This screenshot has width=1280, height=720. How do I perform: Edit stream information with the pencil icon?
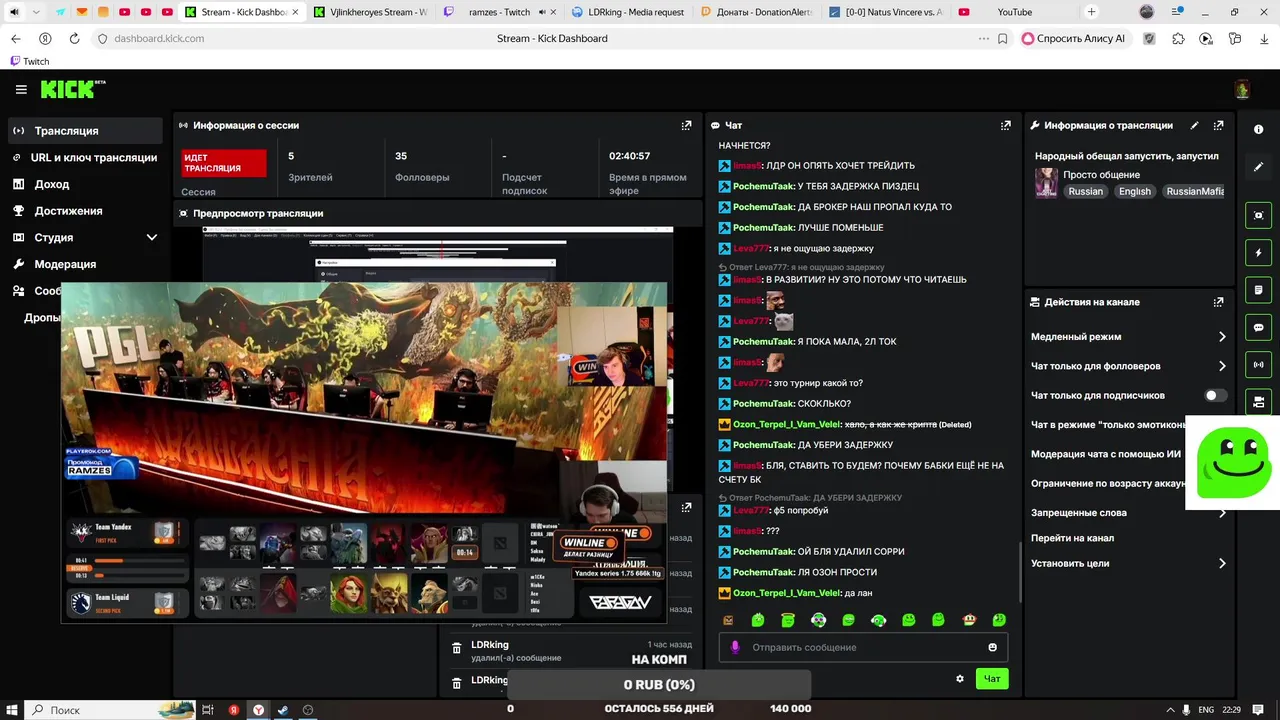point(1194,125)
